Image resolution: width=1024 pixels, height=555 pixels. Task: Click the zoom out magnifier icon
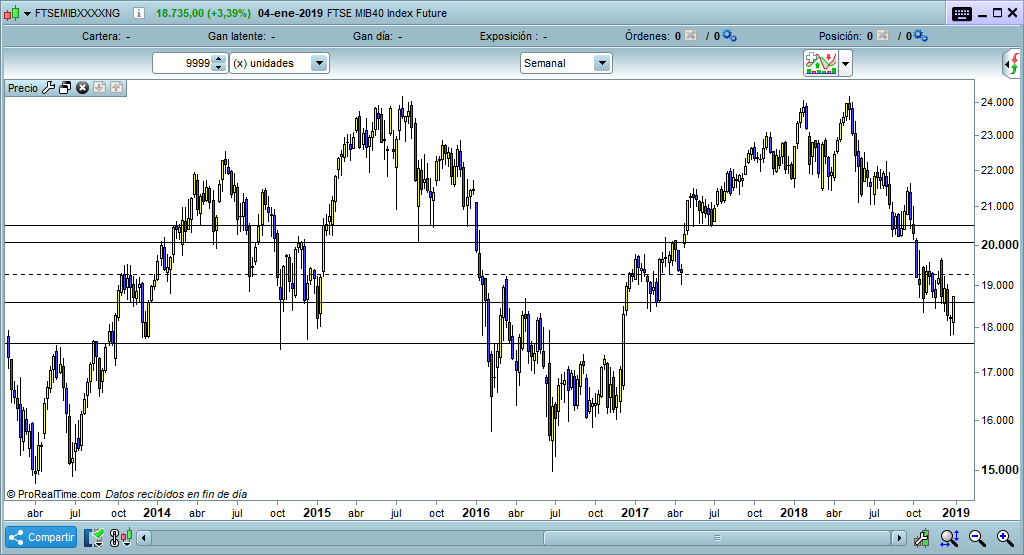coord(976,538)
